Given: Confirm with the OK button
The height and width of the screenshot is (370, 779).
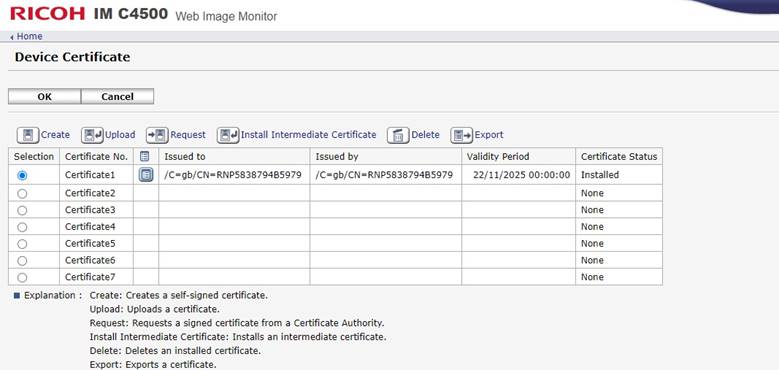Looking at the screenshot, I should pos(44,96).
